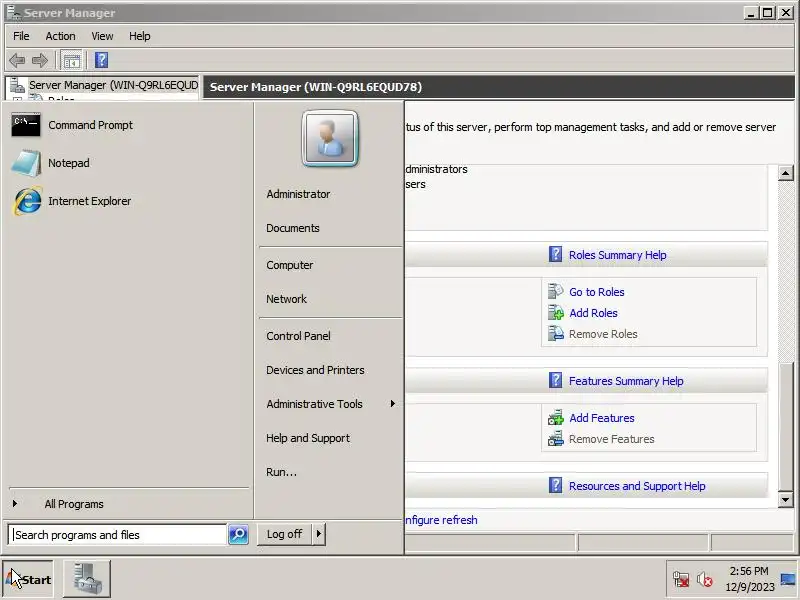
Task: Open the View menu
Action: click(x=102, y=36)
